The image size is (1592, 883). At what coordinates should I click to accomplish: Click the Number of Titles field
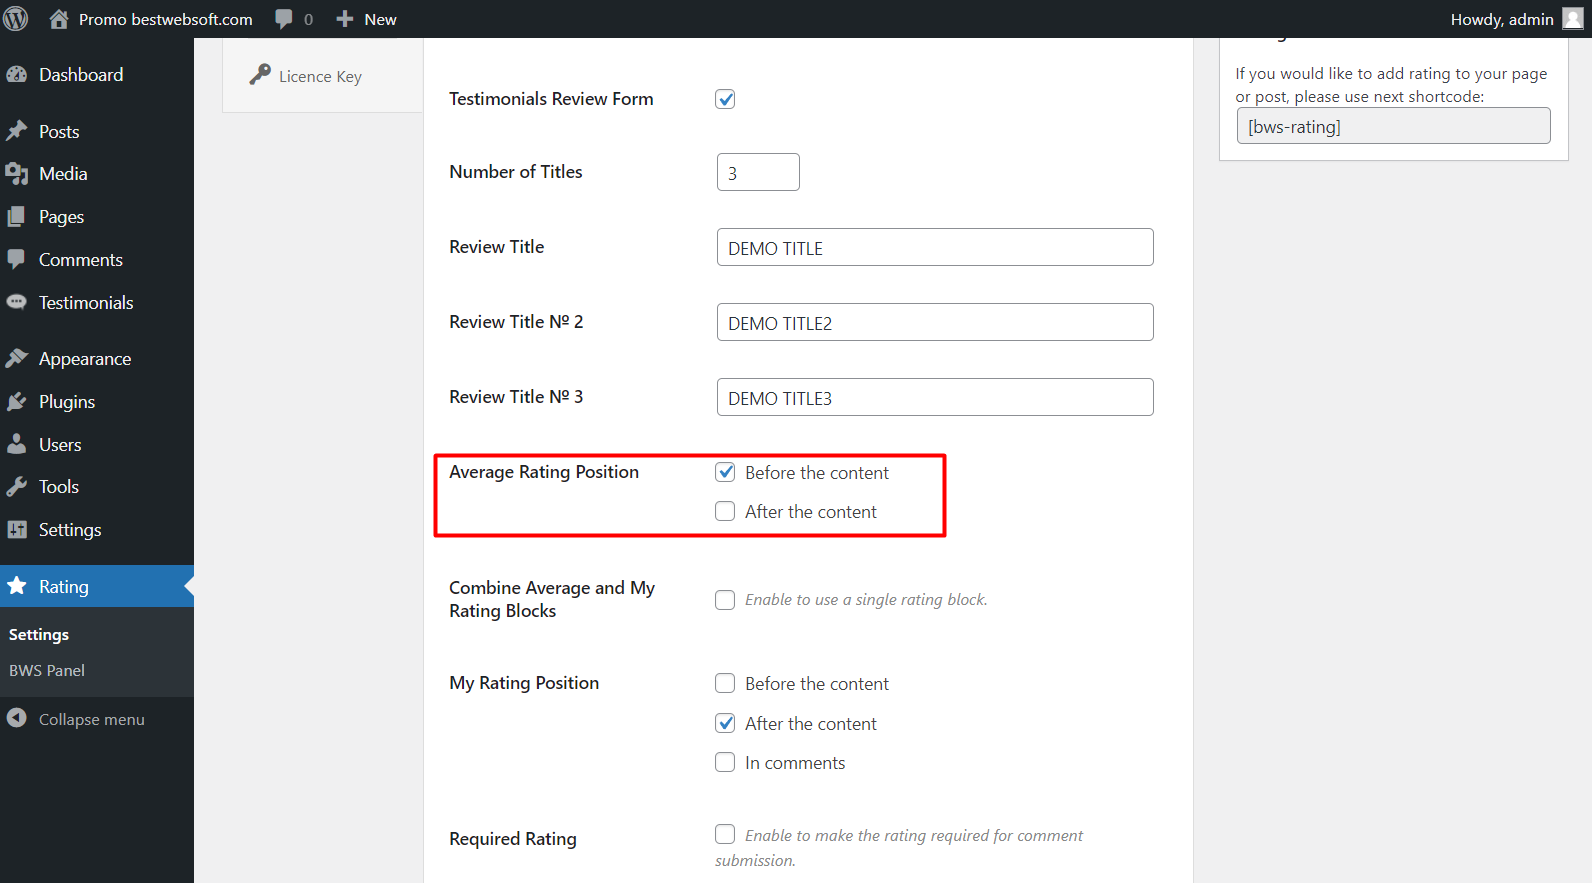click(x=758, y=172)
